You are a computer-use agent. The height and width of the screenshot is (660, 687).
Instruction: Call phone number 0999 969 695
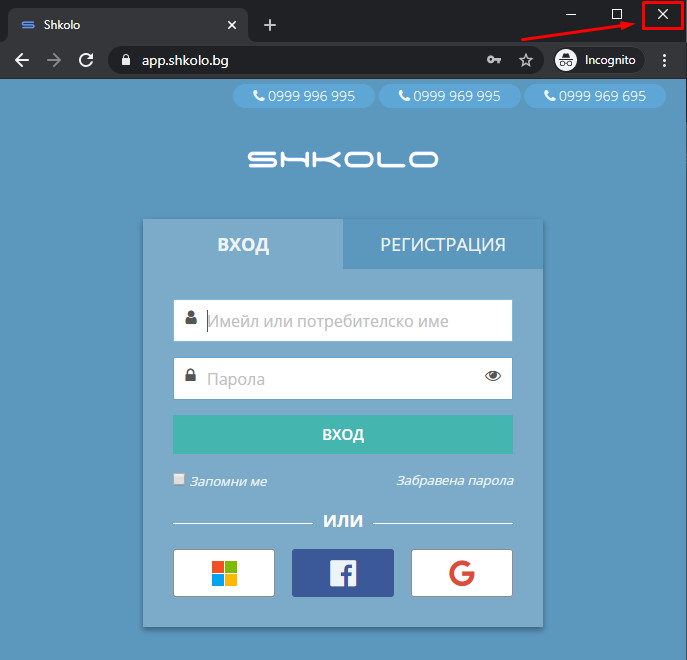coord(595,96)
